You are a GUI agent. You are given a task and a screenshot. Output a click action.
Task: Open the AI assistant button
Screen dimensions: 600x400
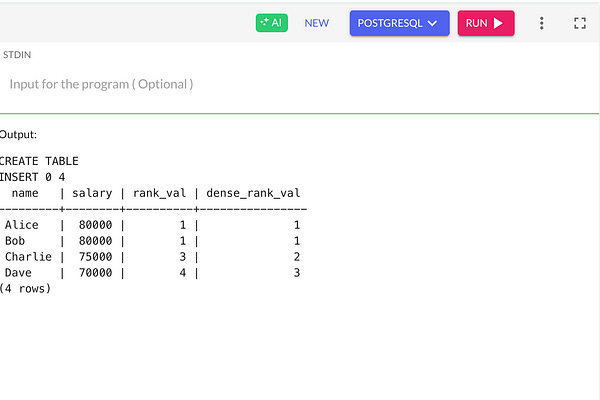272,23
